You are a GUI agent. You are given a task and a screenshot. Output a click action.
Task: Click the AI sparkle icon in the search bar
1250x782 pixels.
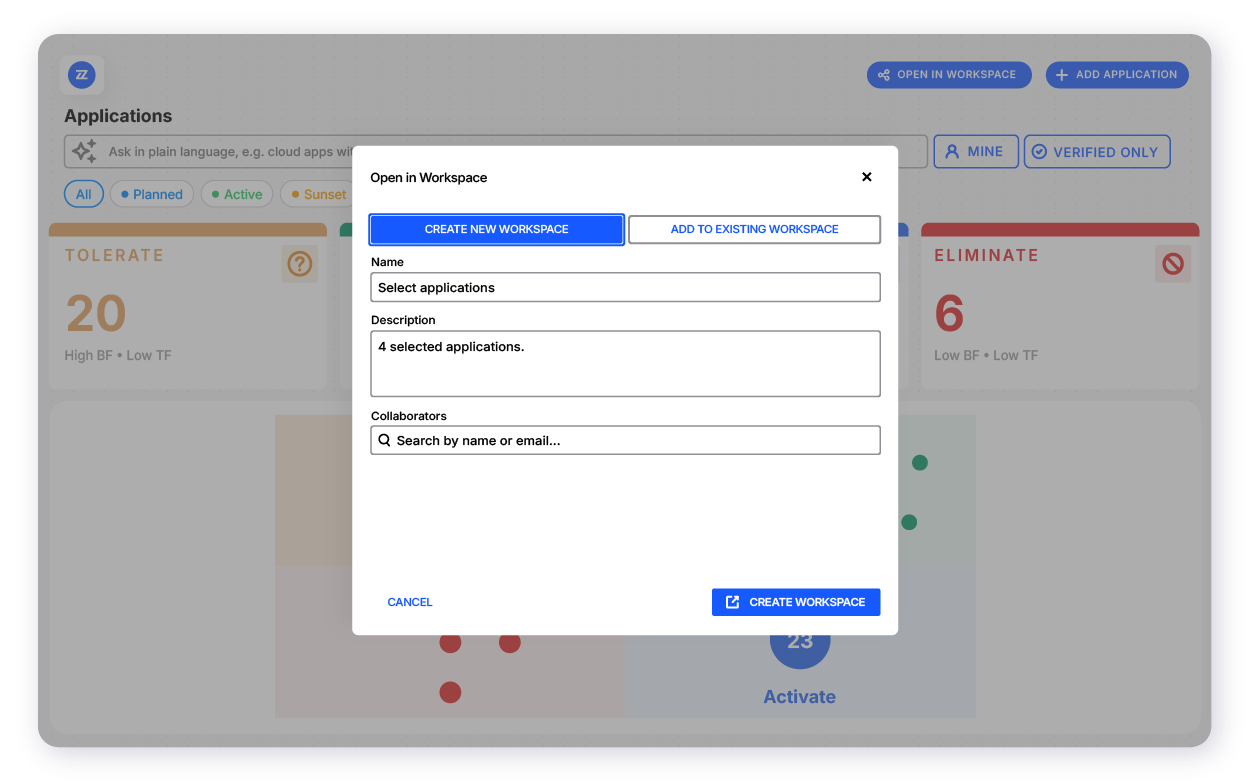pyautogui.click(x=85, y=152)
